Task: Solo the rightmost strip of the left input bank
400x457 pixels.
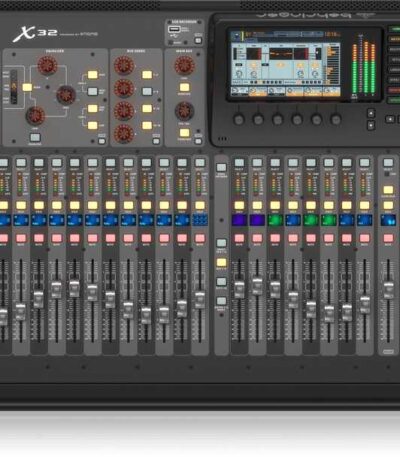Action: coord(200,205)
